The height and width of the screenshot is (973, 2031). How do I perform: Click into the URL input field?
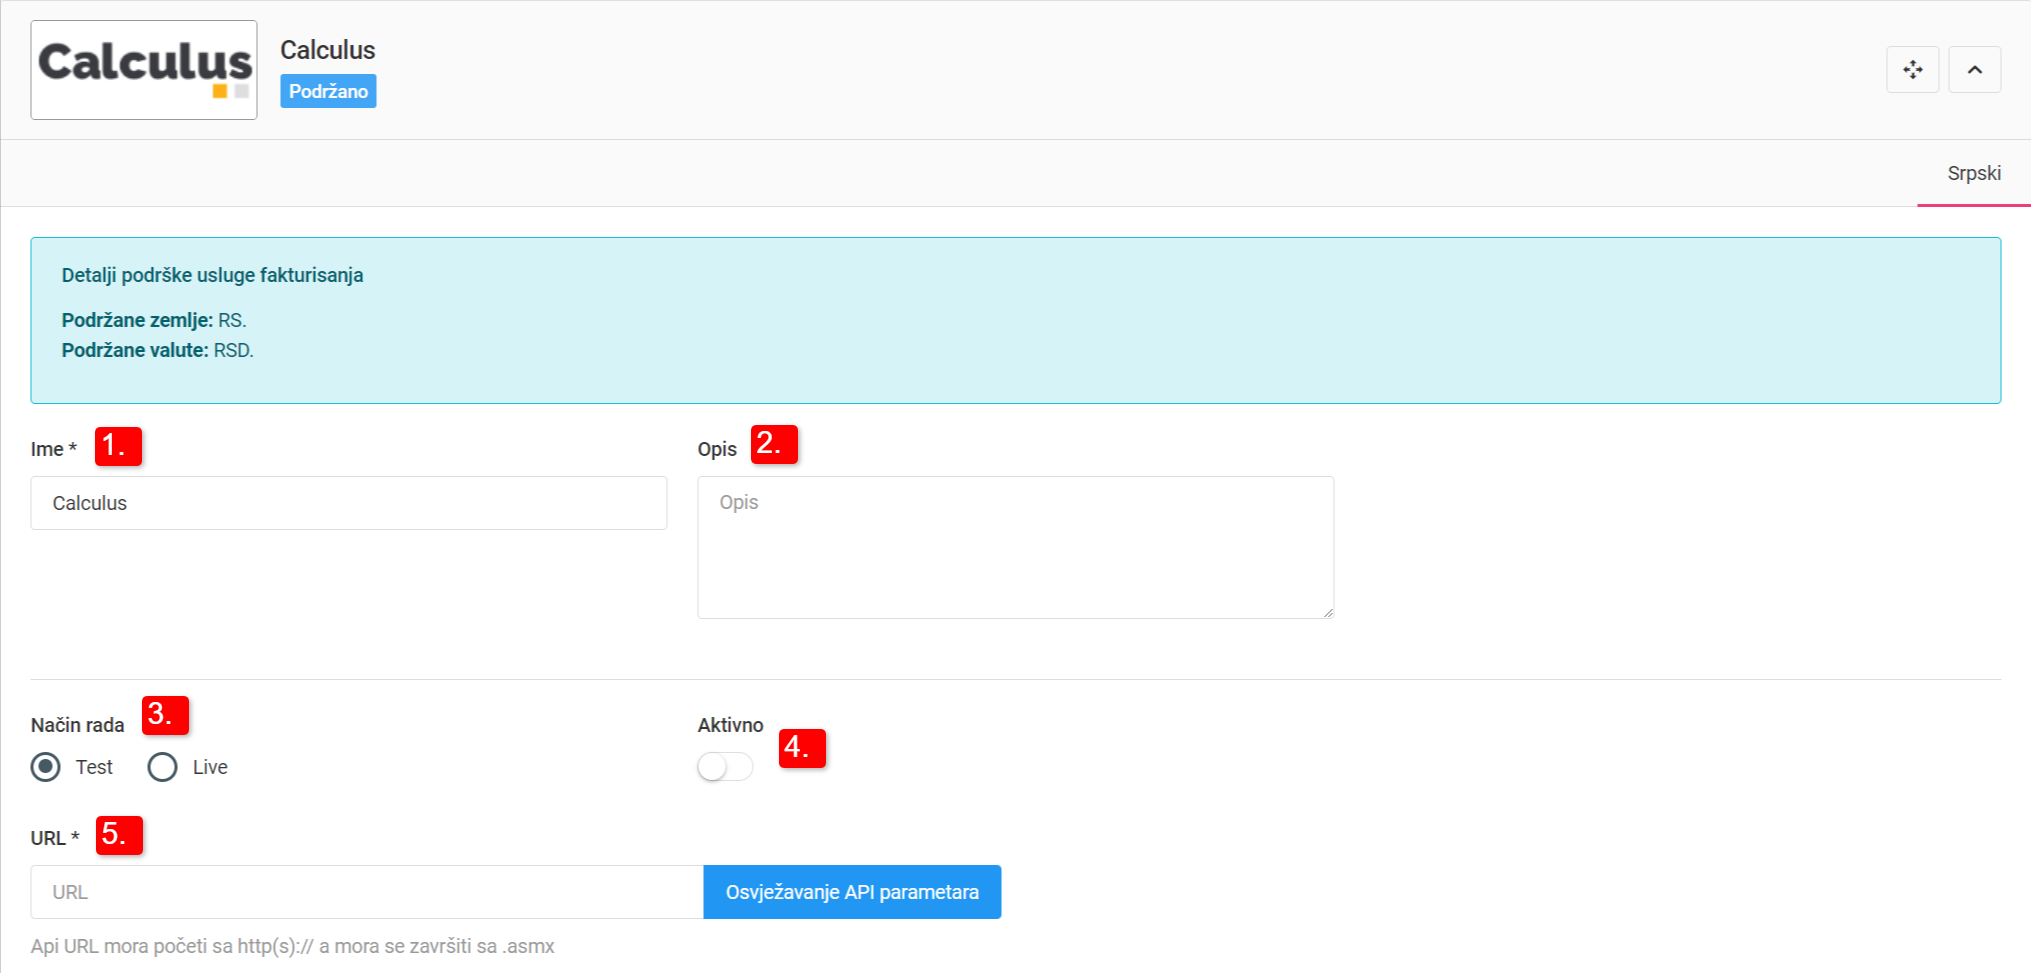click(367, 892)
